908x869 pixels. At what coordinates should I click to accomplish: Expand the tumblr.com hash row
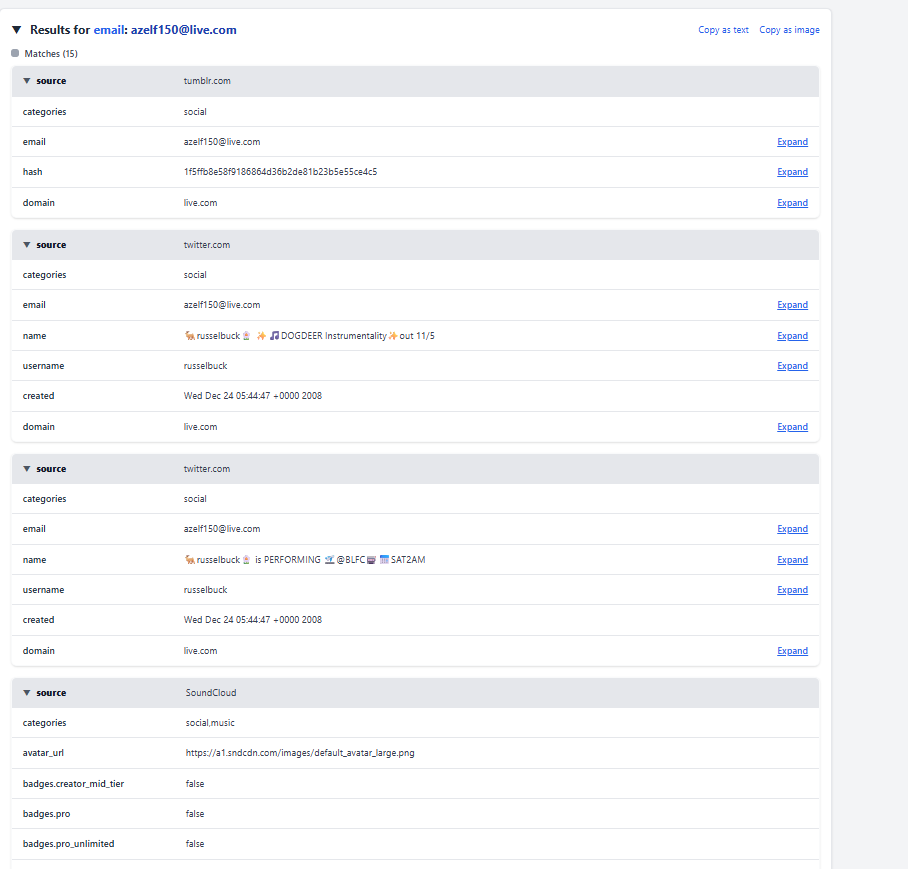pyautogui.click(x=792, y=172)
